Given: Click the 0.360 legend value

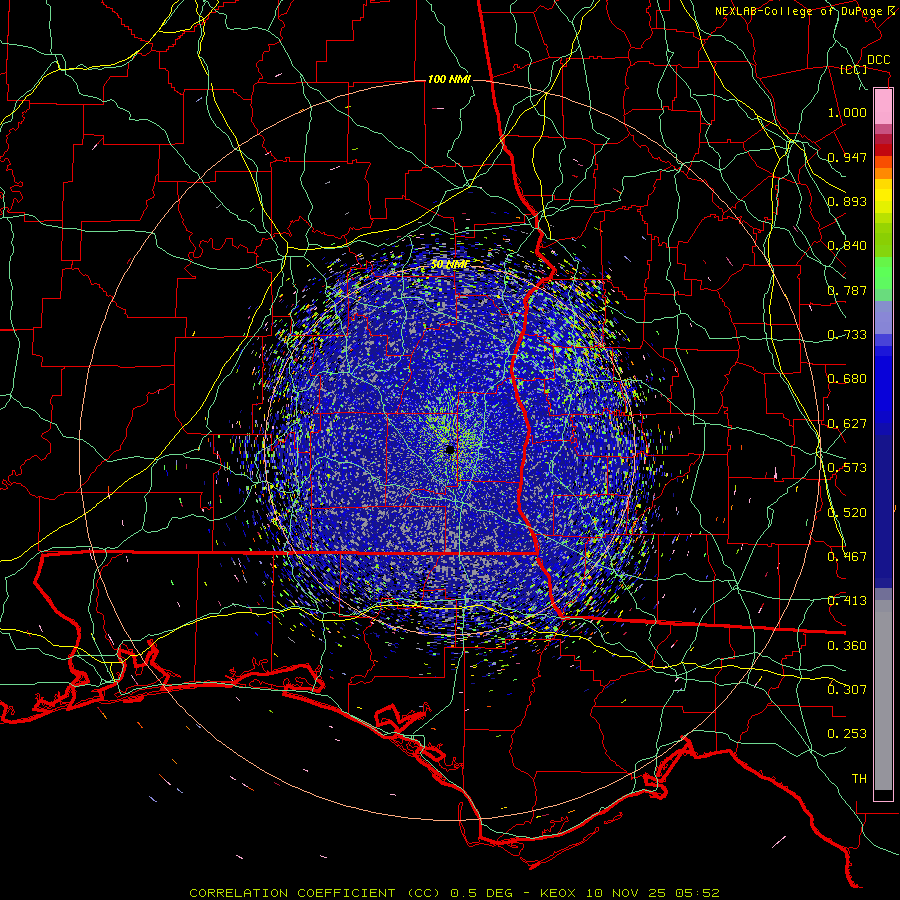Looking at the screenshot, I should point(847,646).
